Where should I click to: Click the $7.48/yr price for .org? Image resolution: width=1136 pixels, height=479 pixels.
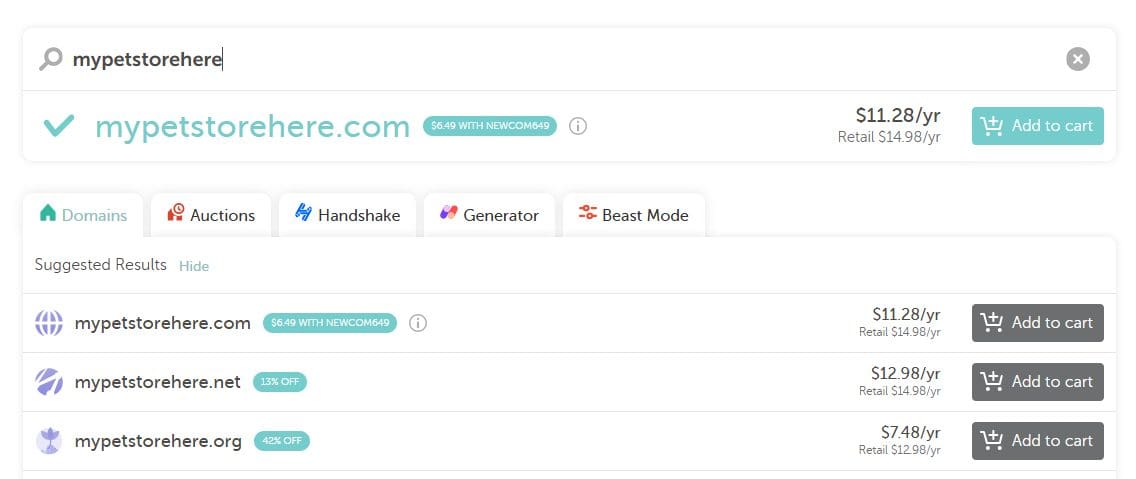(911, 433)
